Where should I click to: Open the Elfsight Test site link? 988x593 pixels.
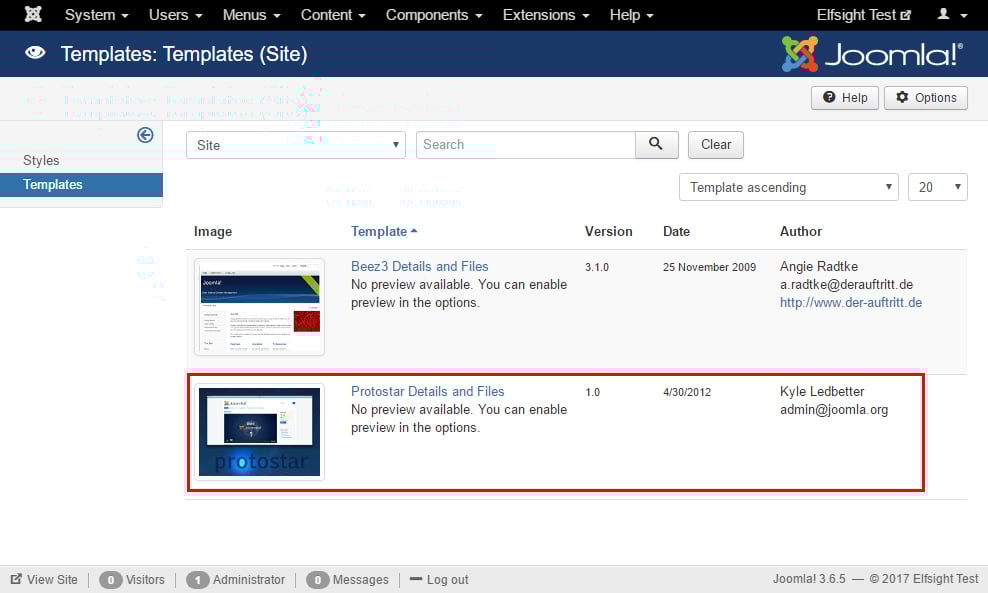tap(863, 14)
